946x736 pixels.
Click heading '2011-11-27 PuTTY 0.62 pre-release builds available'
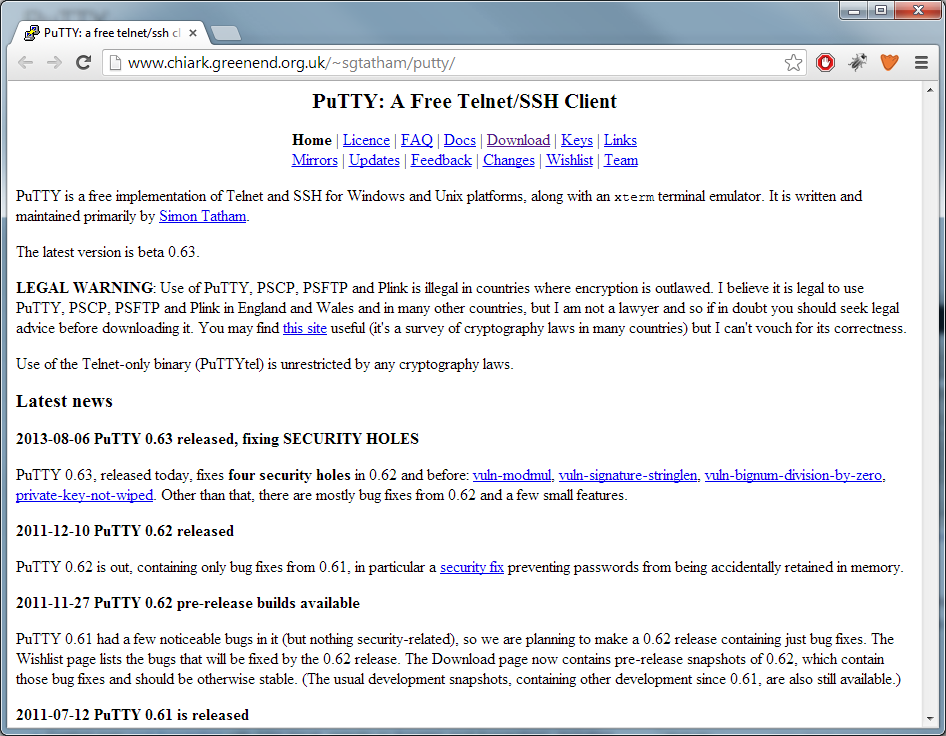(x=188, y=603)
